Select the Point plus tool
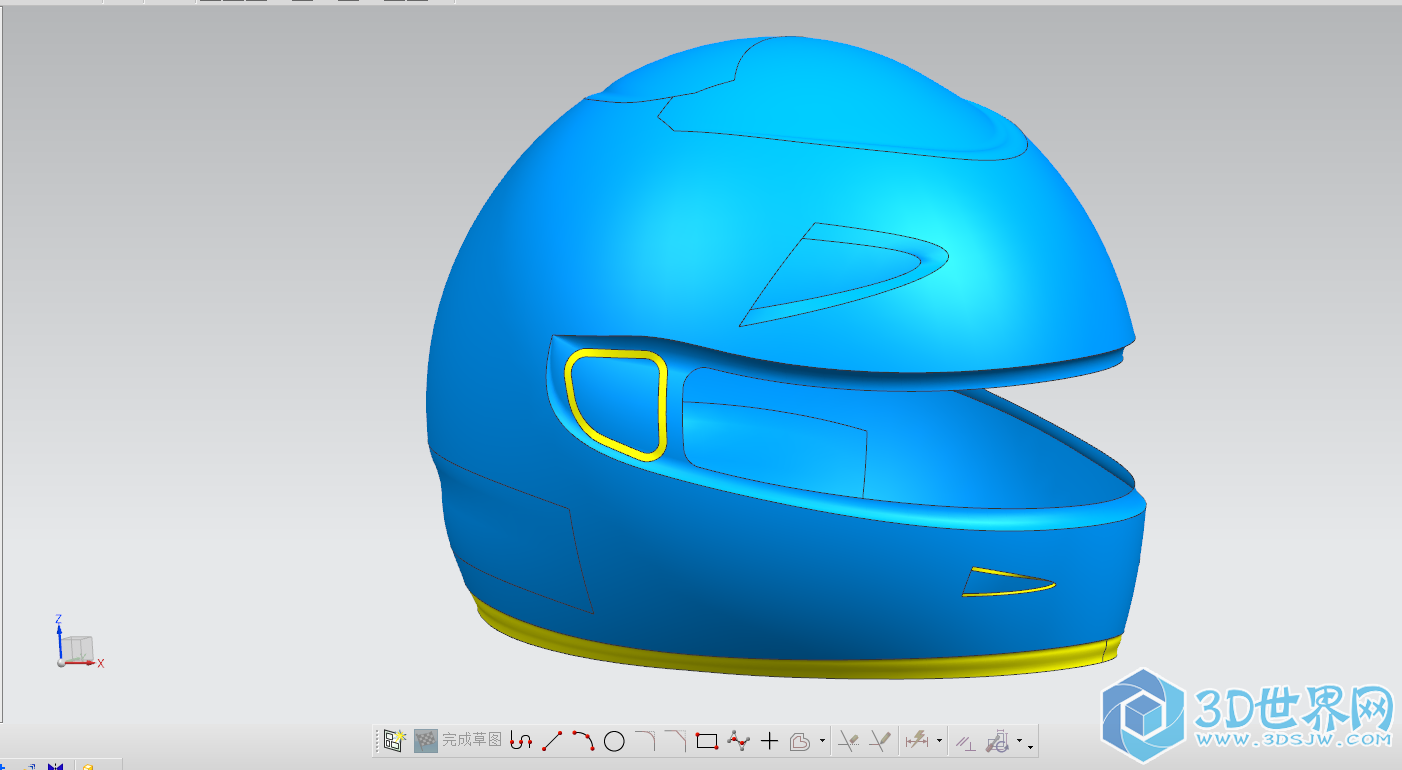 769,741
